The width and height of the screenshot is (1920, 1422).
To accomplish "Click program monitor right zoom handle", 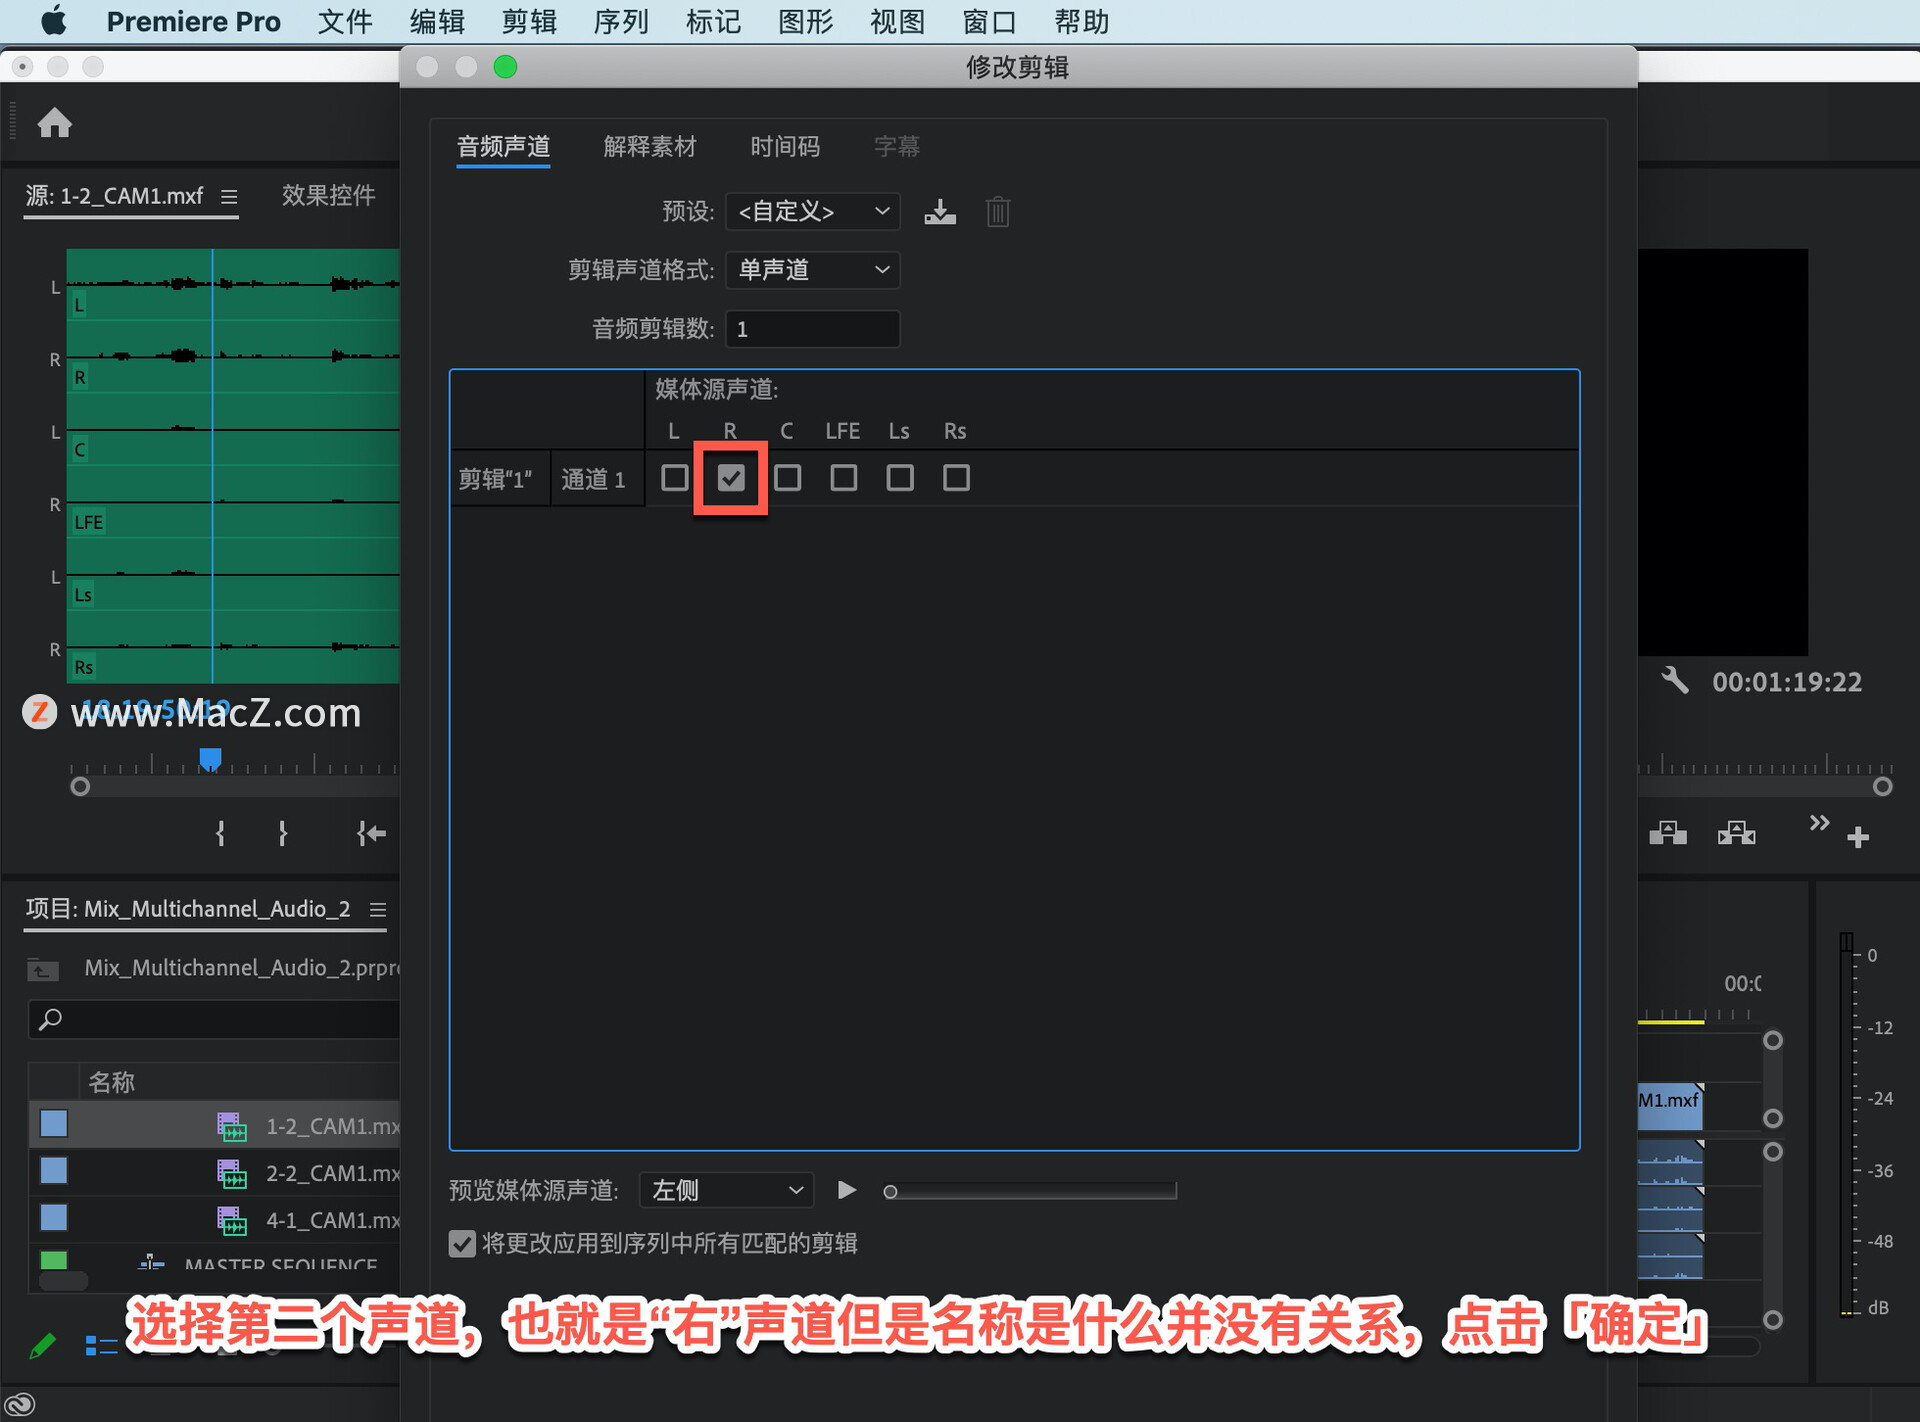I will 1883,787.
